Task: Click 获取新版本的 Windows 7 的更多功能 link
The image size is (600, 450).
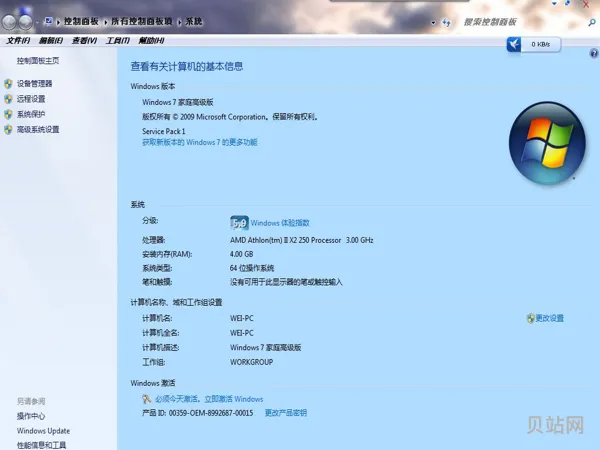Action: coord(200,142)
